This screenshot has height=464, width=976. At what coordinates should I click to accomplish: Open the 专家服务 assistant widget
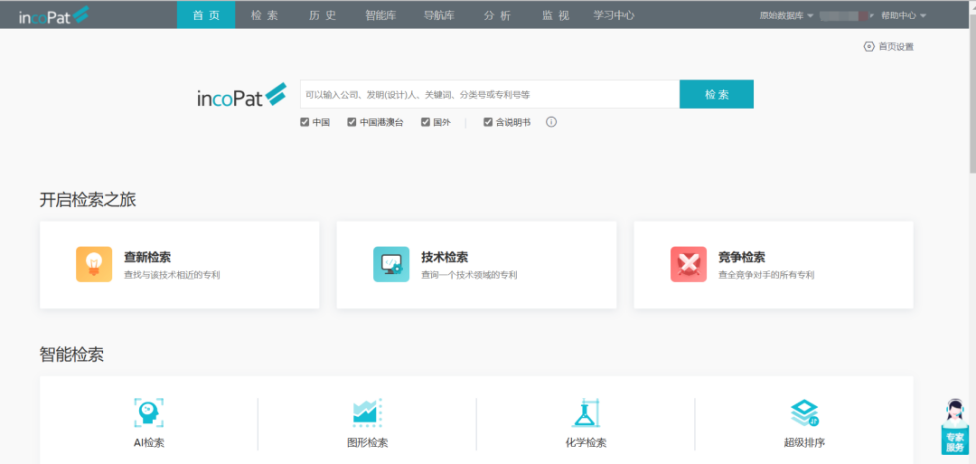(955, 427)
